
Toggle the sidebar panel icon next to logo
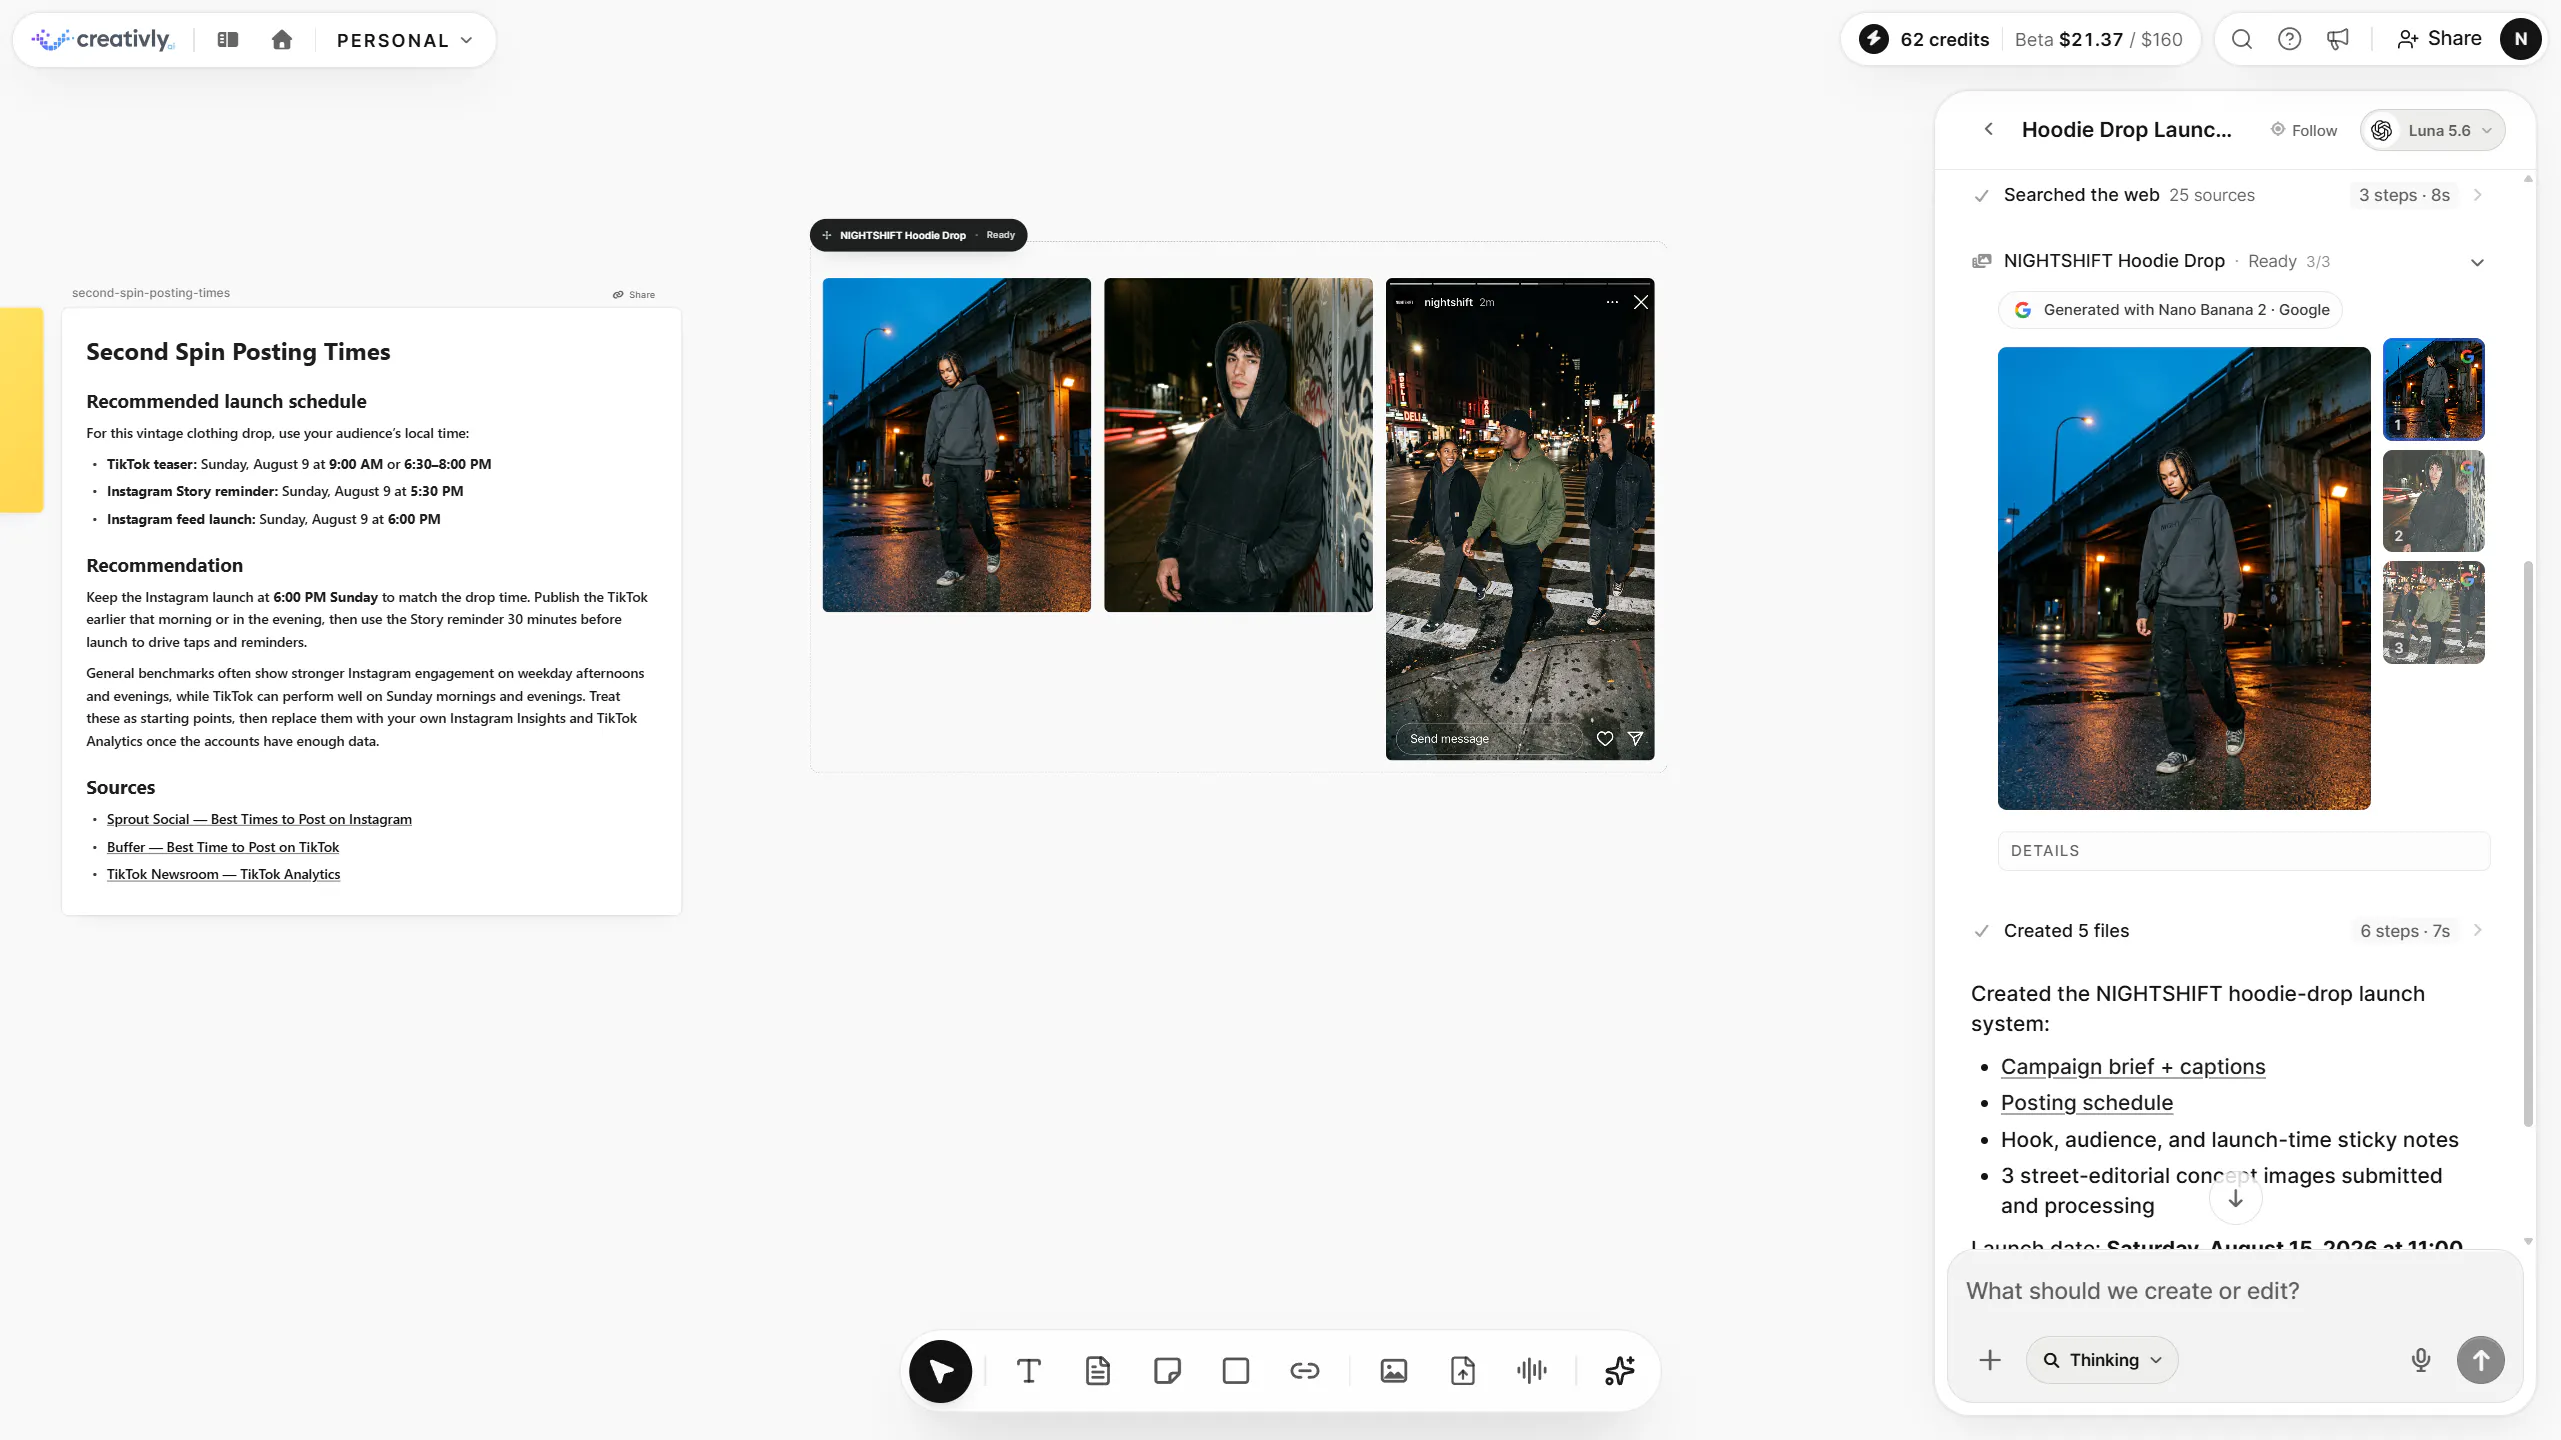228,40
